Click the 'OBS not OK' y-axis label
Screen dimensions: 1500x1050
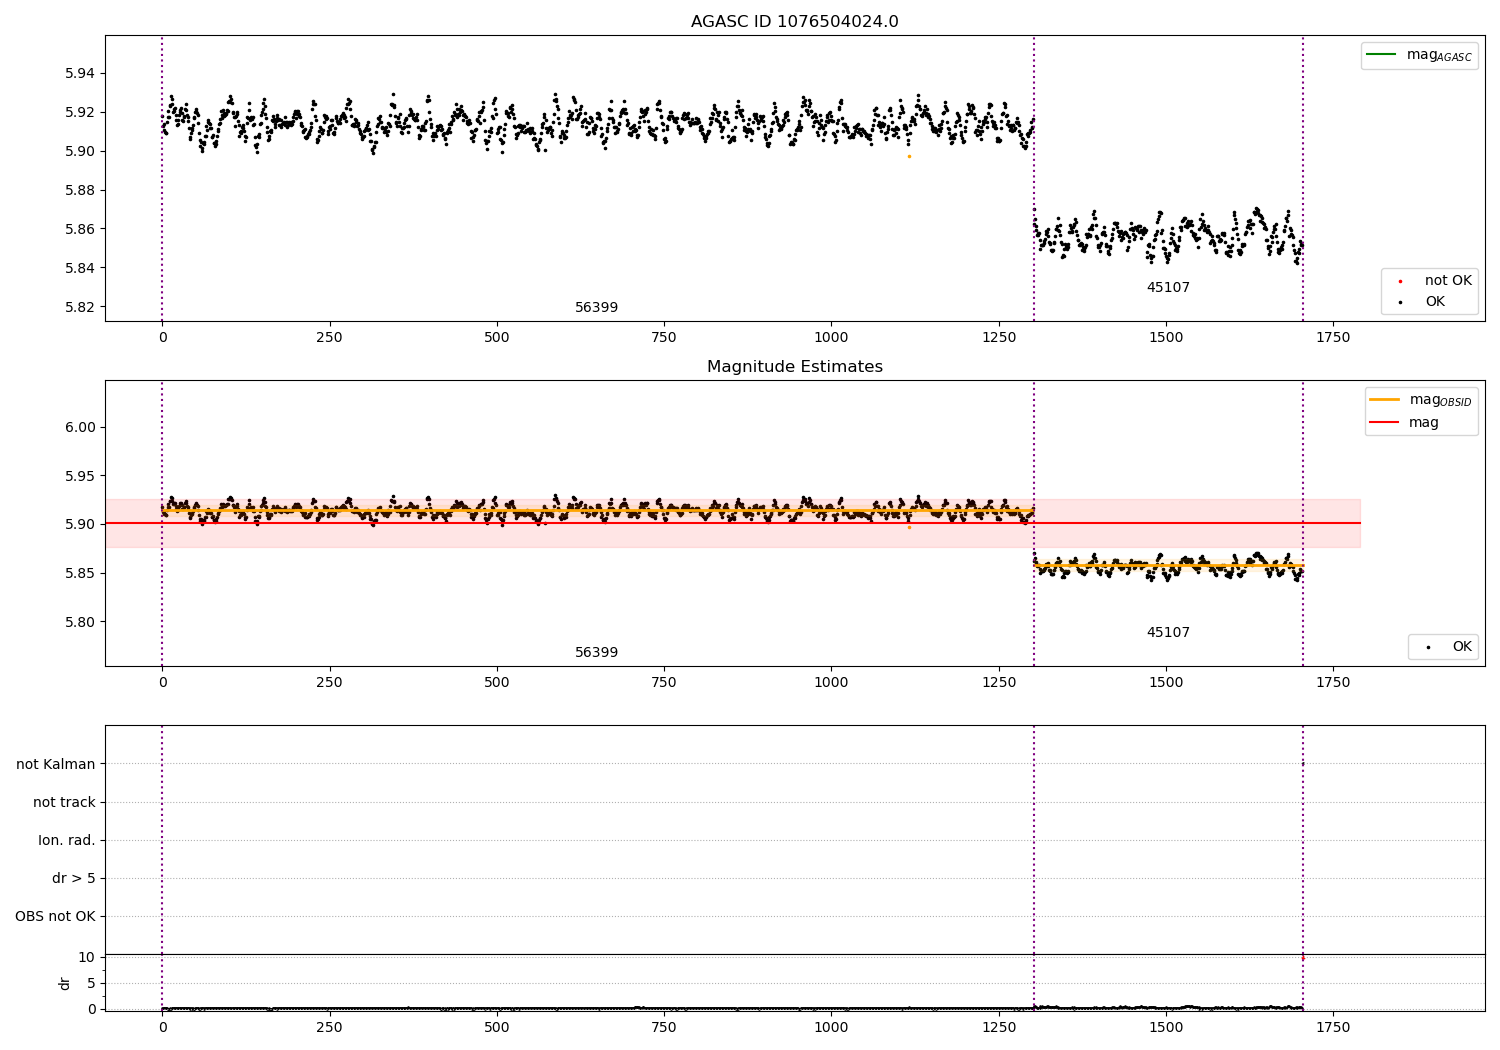[55, 917]
